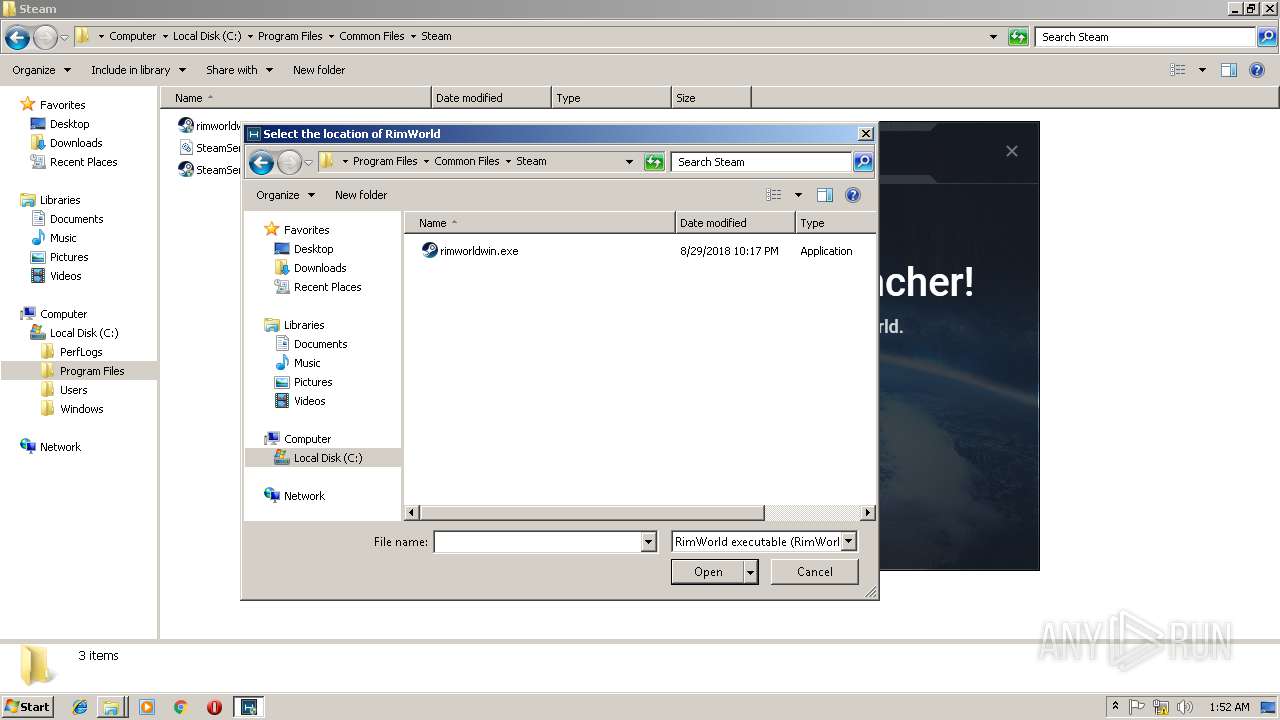The image size is (1280, 720).
Task: Open the Explorer window Organize menu
Action: 41,70
